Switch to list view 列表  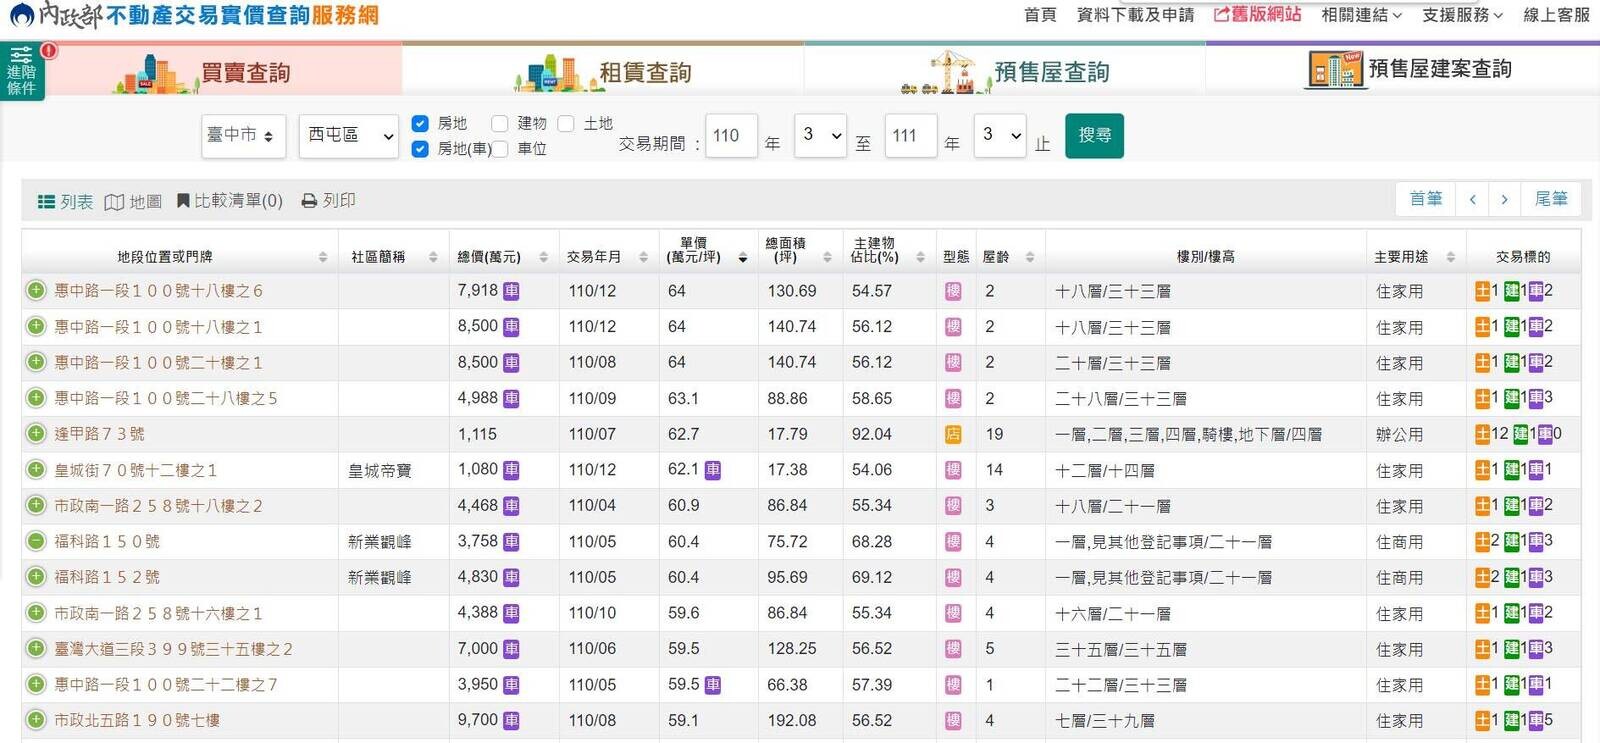pos(65,201)
